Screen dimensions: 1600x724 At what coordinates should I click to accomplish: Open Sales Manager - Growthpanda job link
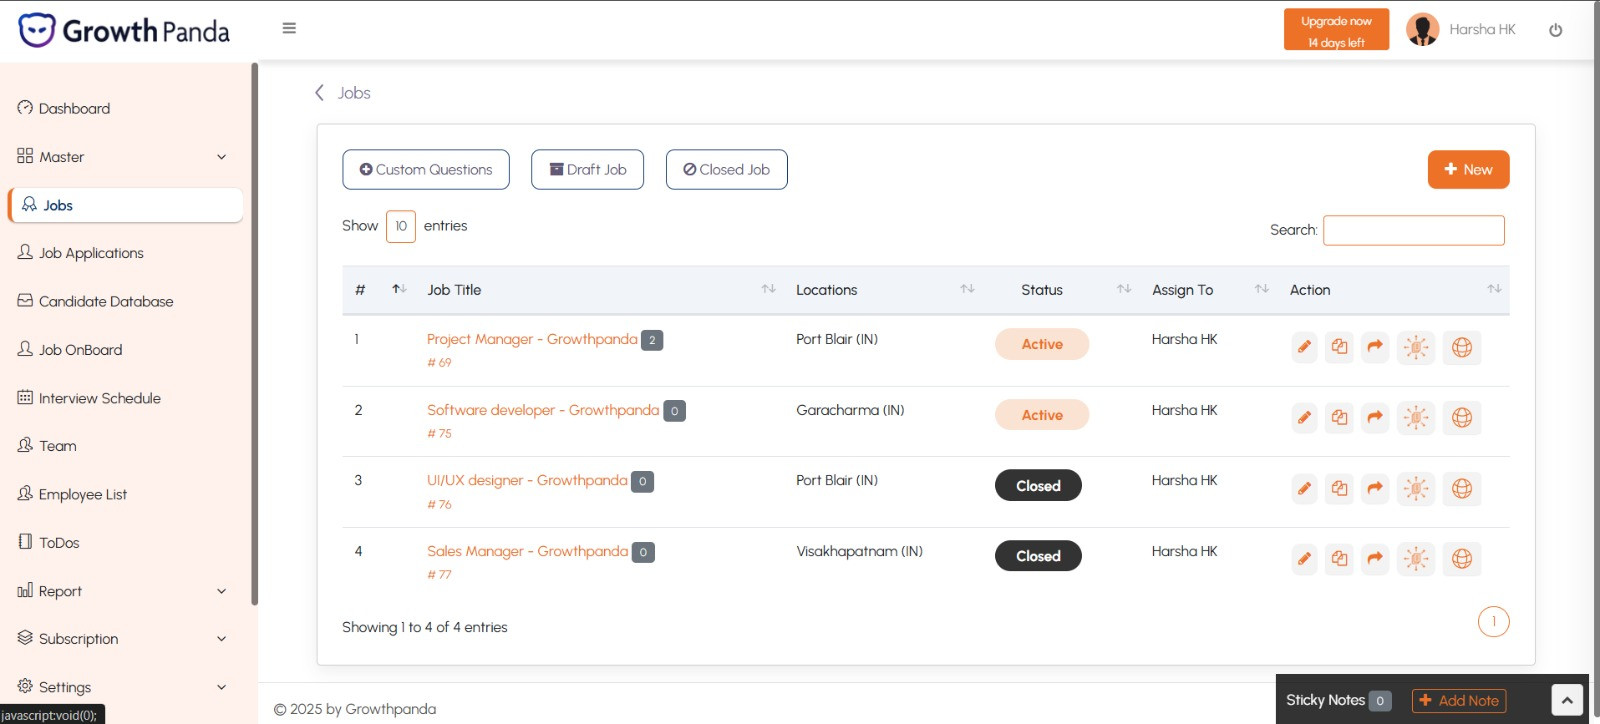pos(527,551)
